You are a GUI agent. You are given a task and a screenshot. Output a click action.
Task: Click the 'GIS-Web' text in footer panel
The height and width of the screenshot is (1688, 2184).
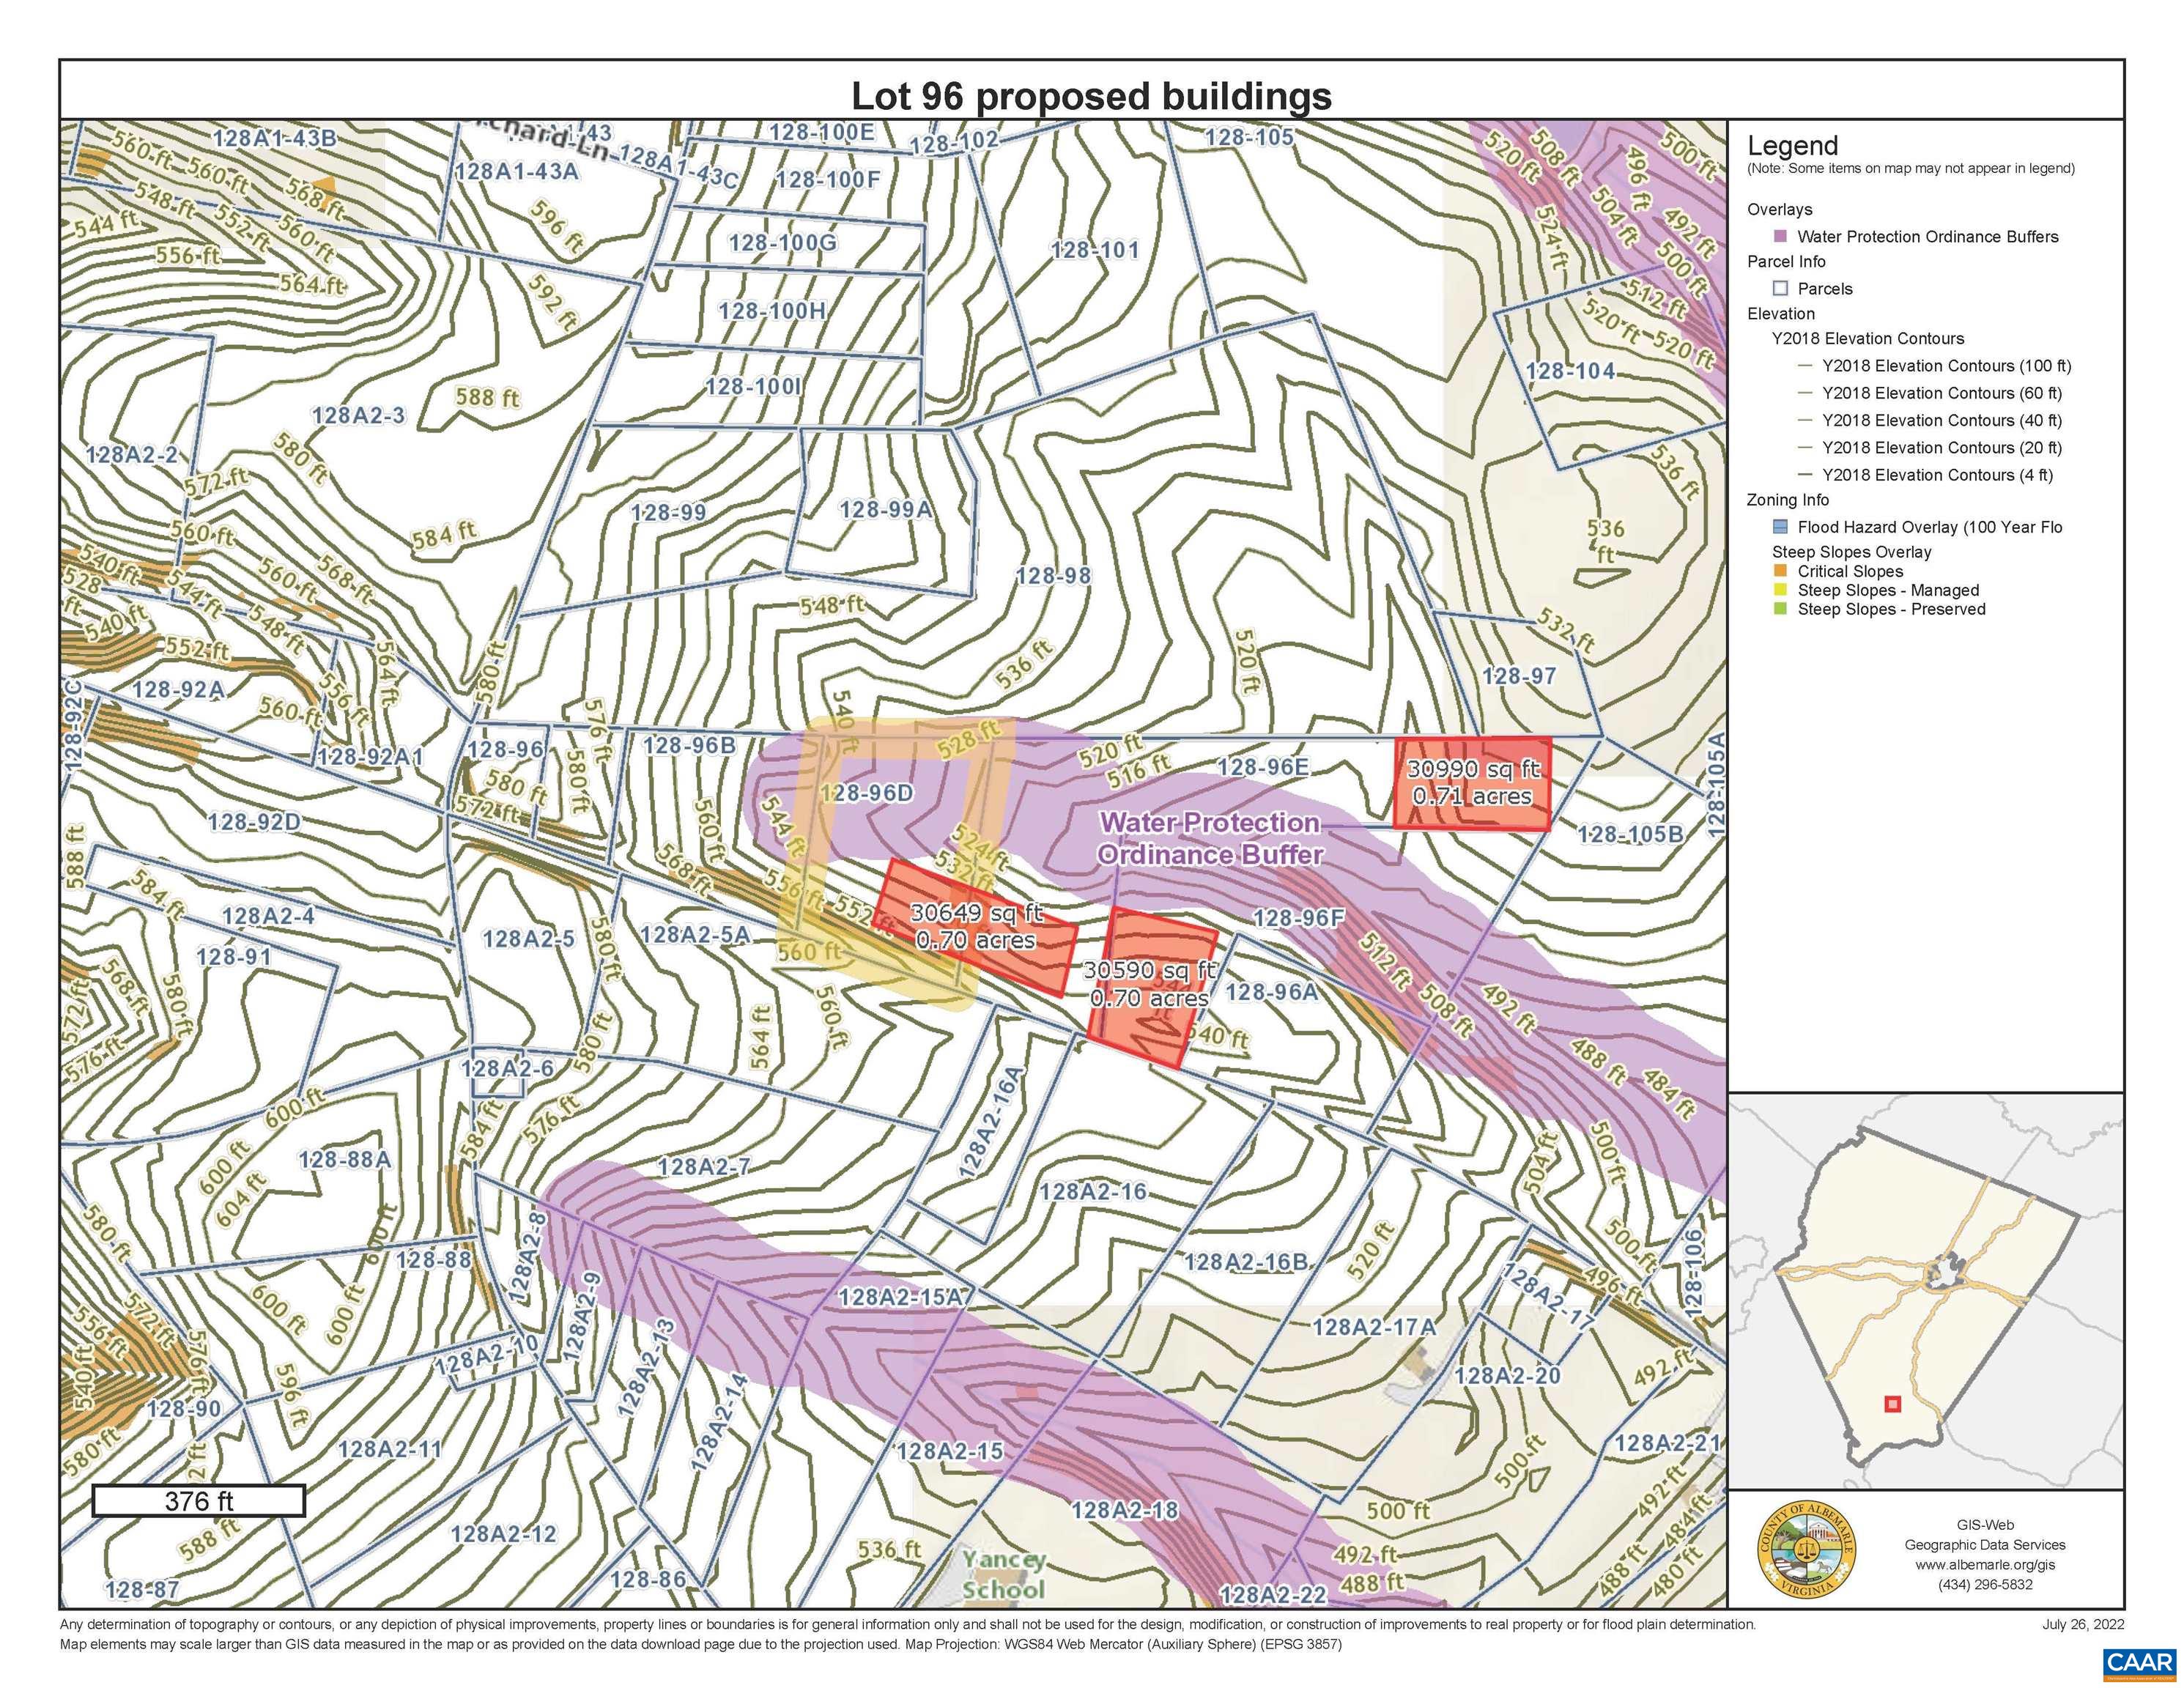point(1985,1525)
